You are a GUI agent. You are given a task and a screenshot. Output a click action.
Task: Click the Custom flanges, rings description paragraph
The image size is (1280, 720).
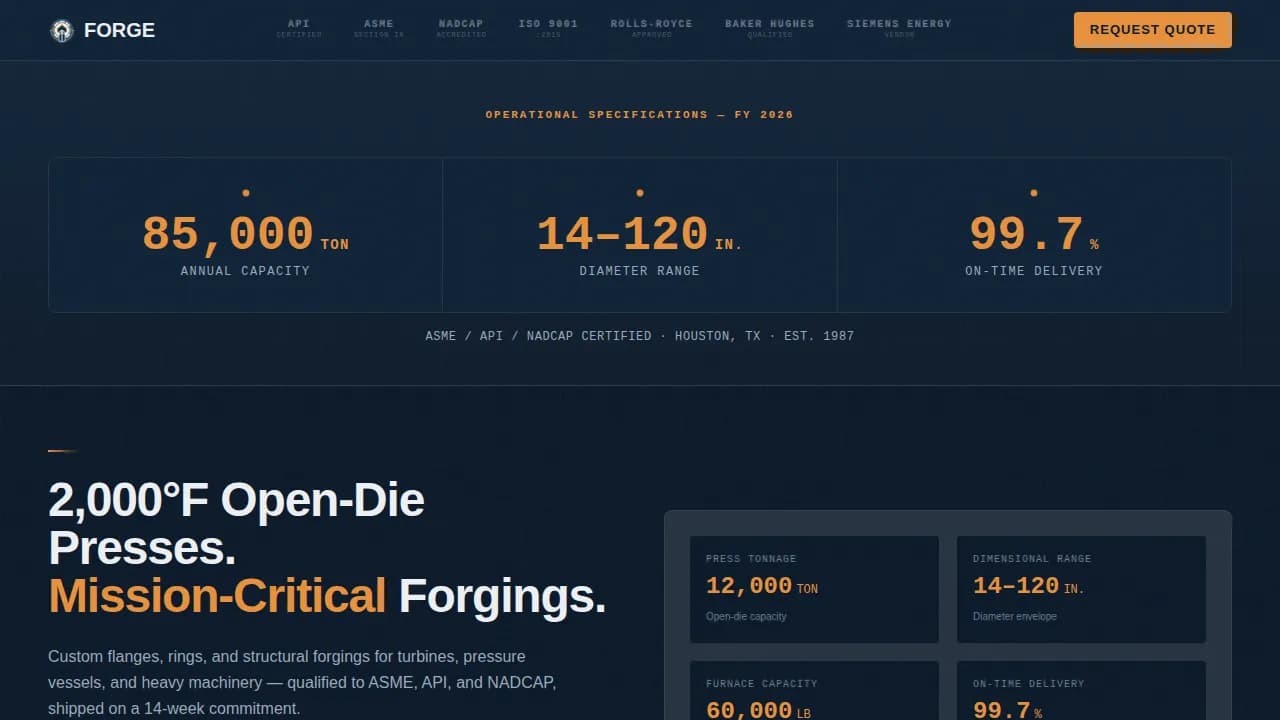pyautogui.click(x=302, y=682)
